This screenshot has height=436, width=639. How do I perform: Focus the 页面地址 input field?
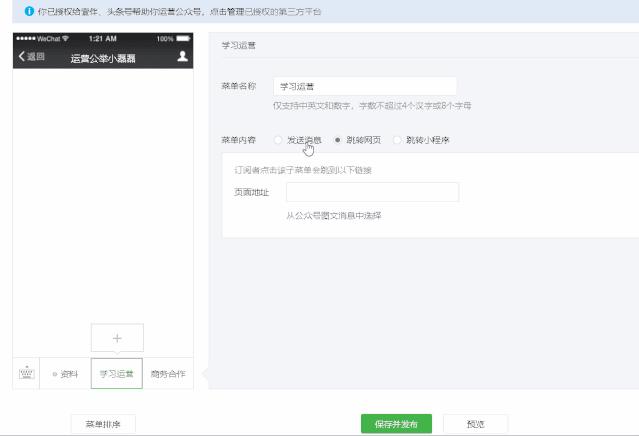(x=372, y=192)
